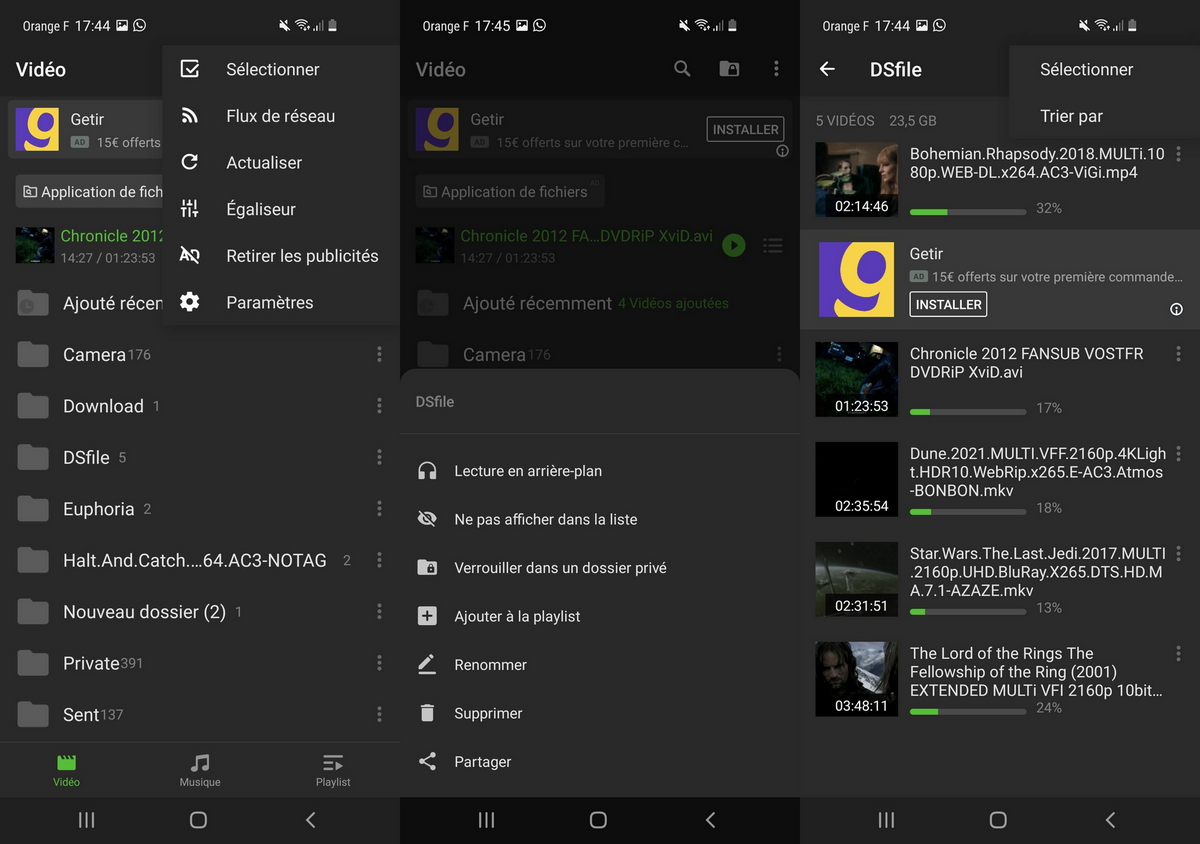
Task: Open options dots for DSfile folder
Action: (379, 457)
